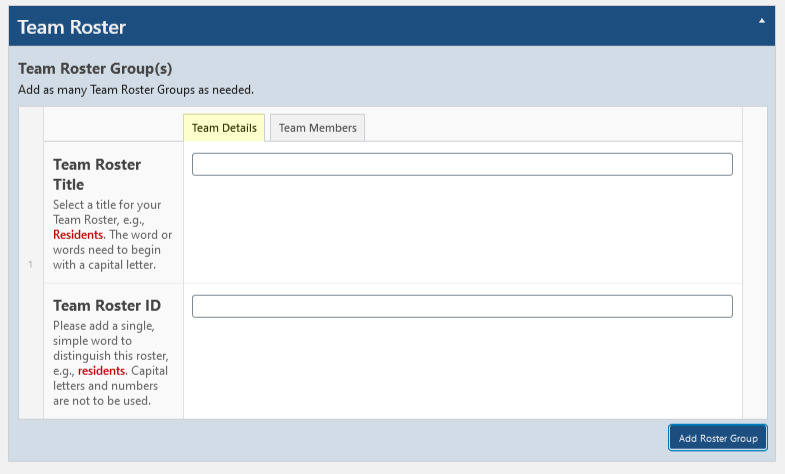This screenshot has height=474, width=785.
Task: Click the Team Roster panel header title
Action: pyautogui.click(x=72, y=27)
